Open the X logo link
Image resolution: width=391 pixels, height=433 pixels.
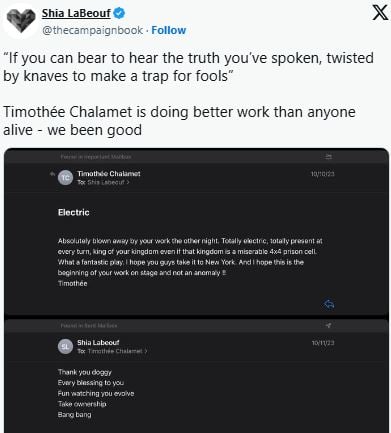coord(380,13)
